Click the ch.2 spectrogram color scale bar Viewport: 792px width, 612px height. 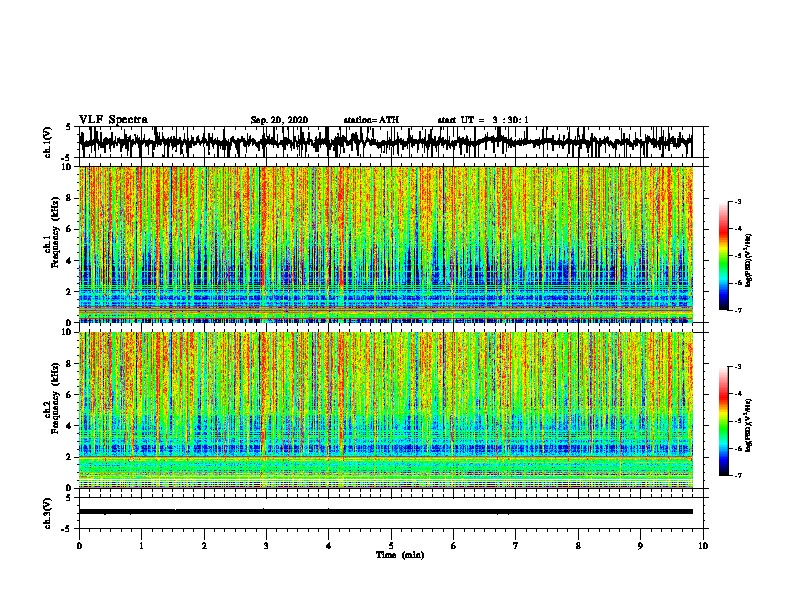click(723, 421)
